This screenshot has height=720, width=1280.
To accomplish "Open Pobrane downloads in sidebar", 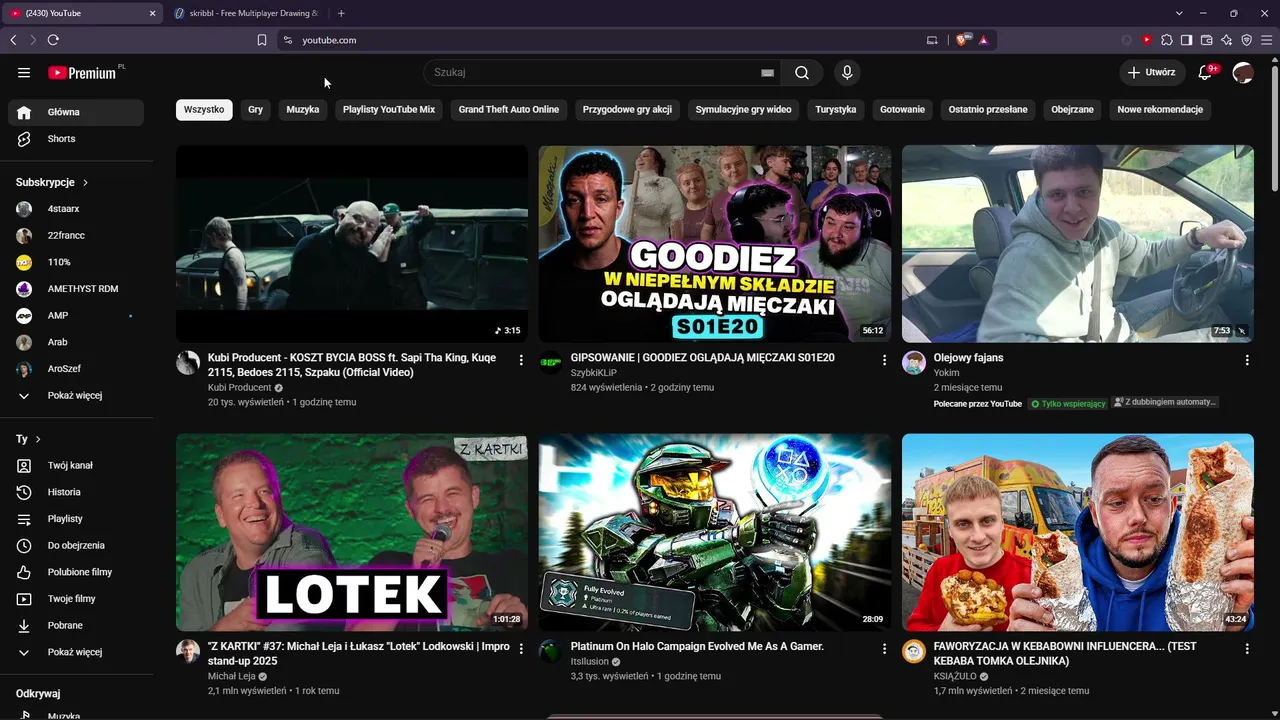I will click(x=76, y=625).
